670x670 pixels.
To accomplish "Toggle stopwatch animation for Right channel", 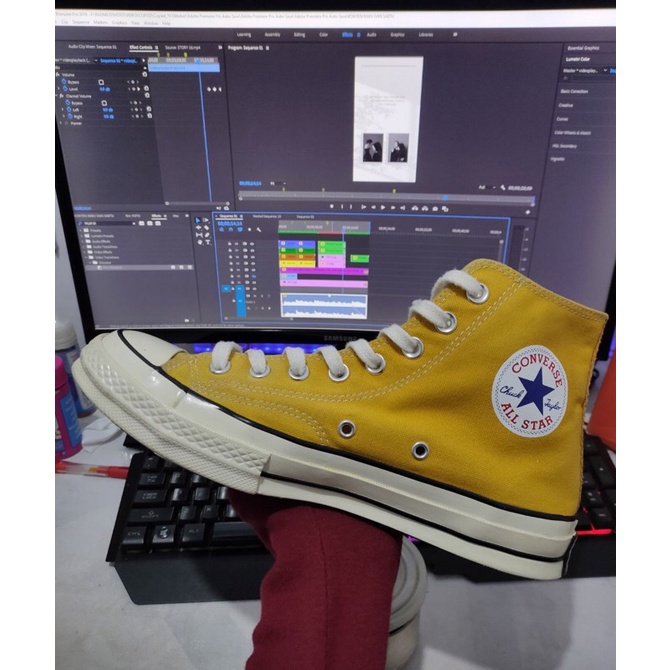I will [x=70, y=116].
